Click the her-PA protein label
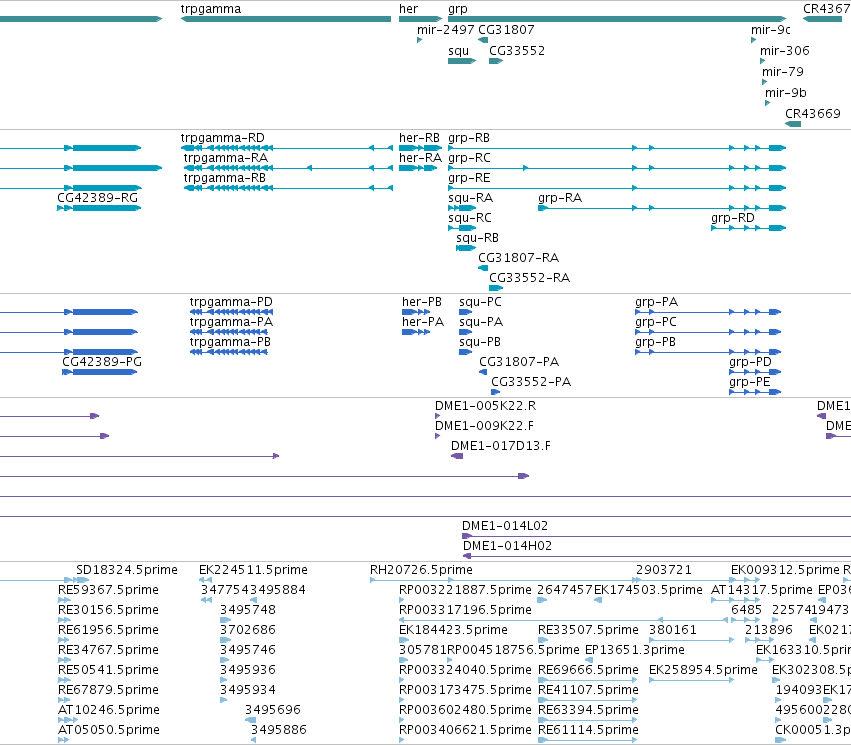851x745 pixels. [x=423, y=322]
